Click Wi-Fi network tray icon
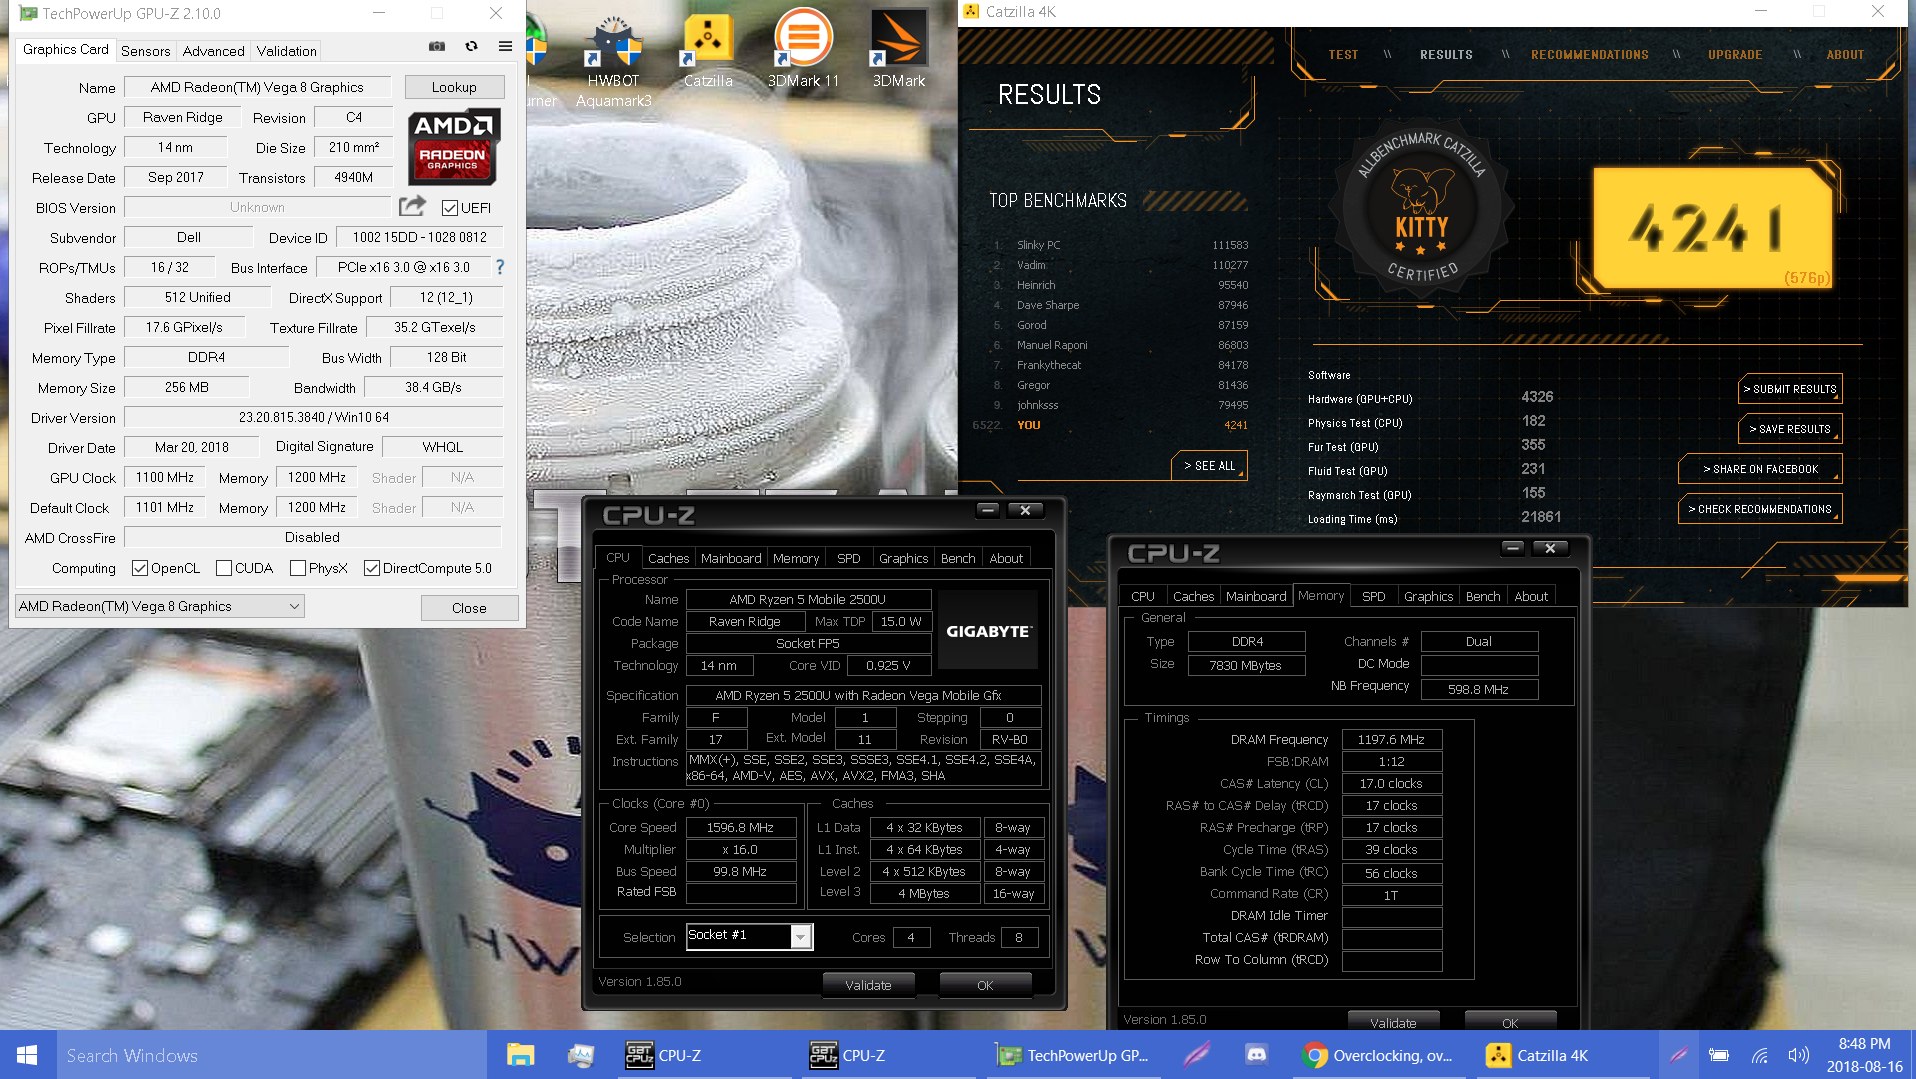 point(1759,1055)
